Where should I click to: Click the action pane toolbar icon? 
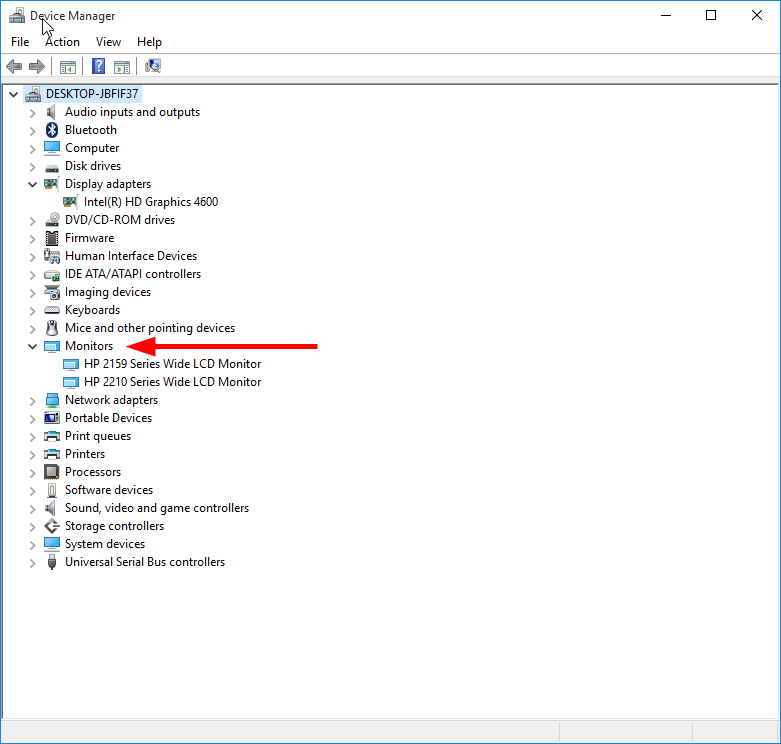click(122, 66)
